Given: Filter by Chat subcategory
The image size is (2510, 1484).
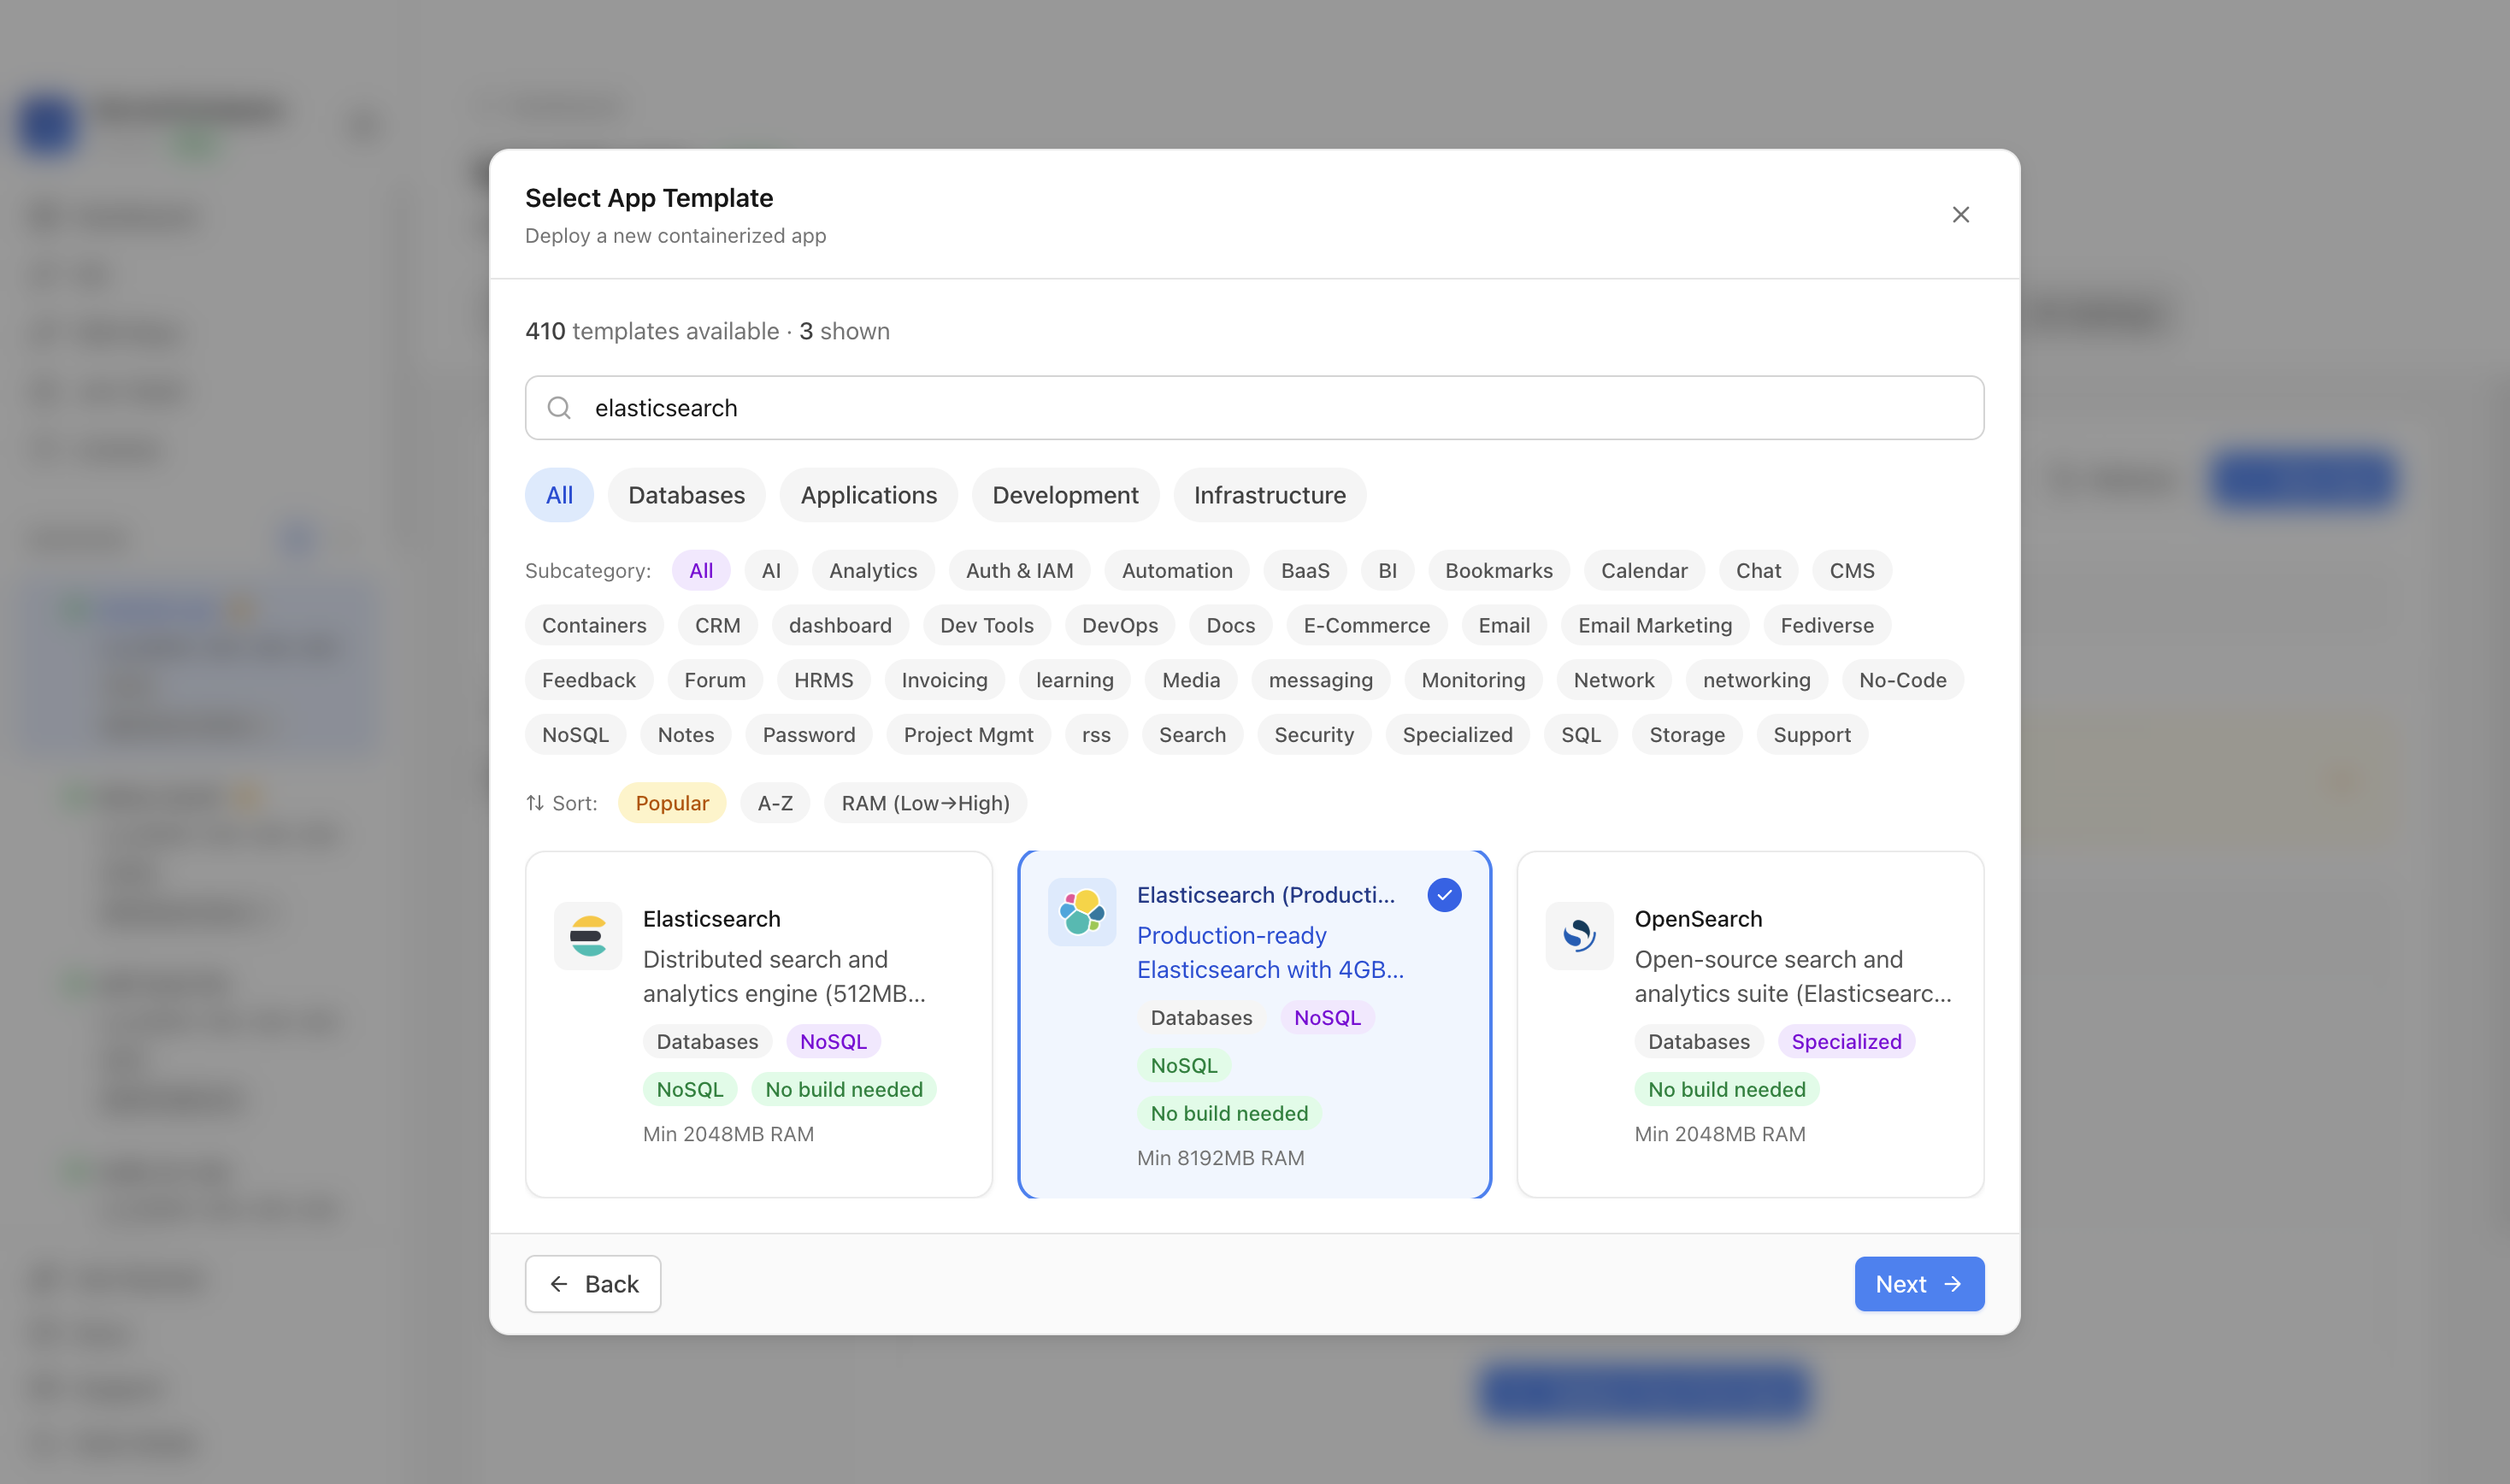Looking at the screenshot, I should (1758, 570).
